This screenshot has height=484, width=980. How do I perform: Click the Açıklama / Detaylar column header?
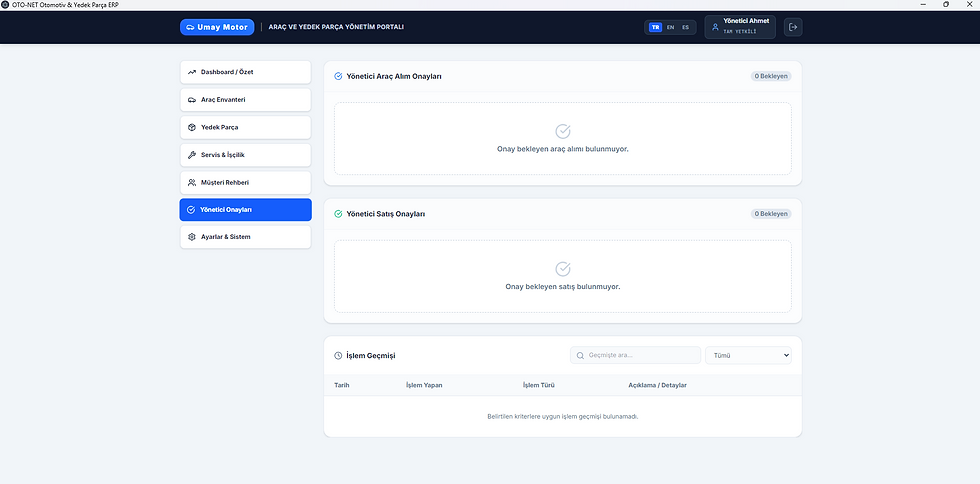[658, 385]
